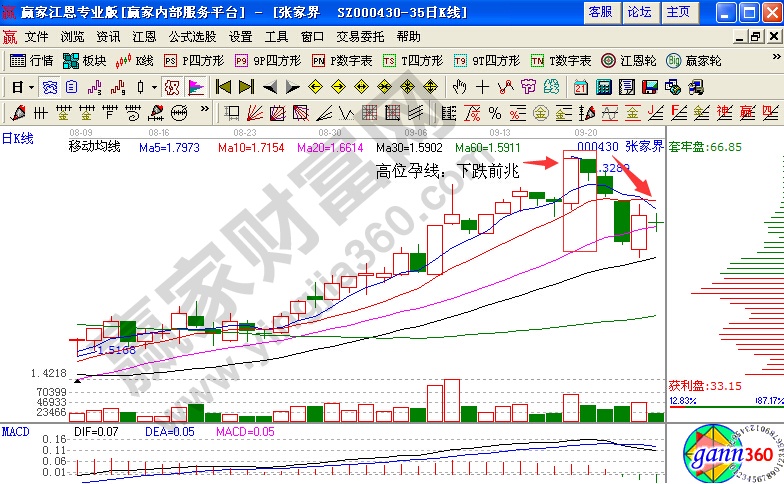Open the 工具 menu
The height and width of the screenshot is (484, 784).
[276, 36]
